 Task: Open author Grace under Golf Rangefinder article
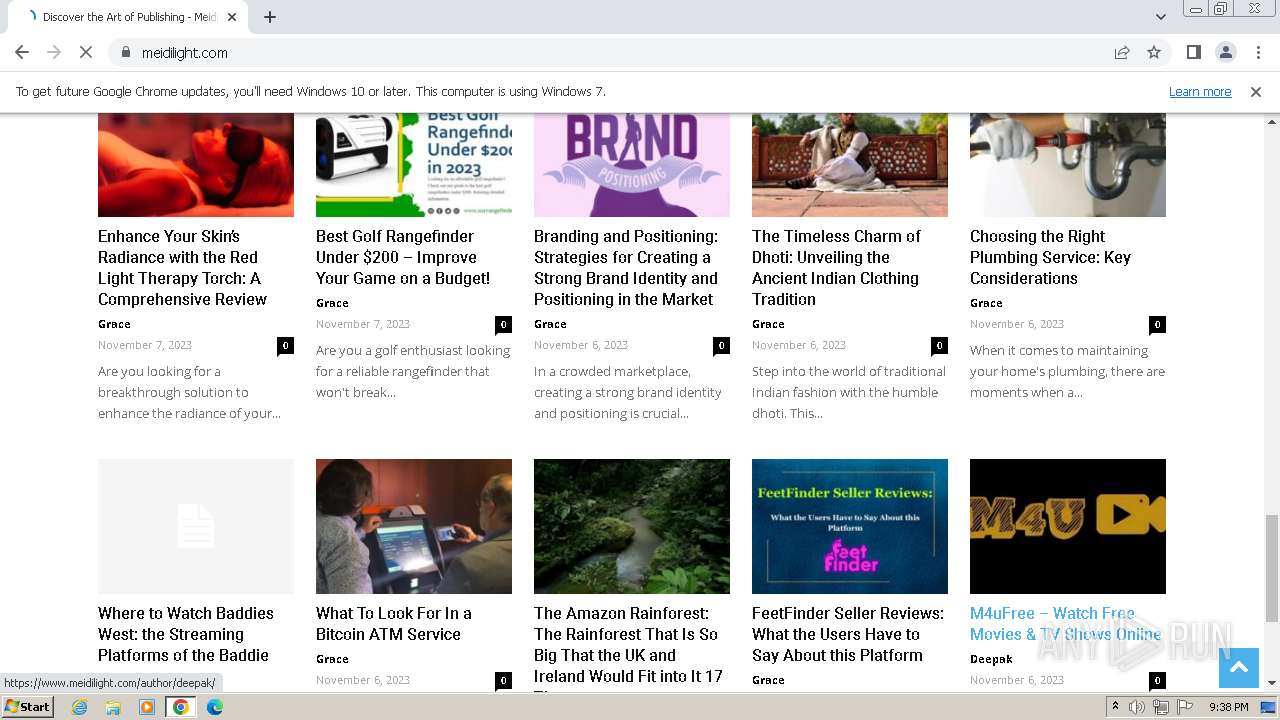pos(332,303)
